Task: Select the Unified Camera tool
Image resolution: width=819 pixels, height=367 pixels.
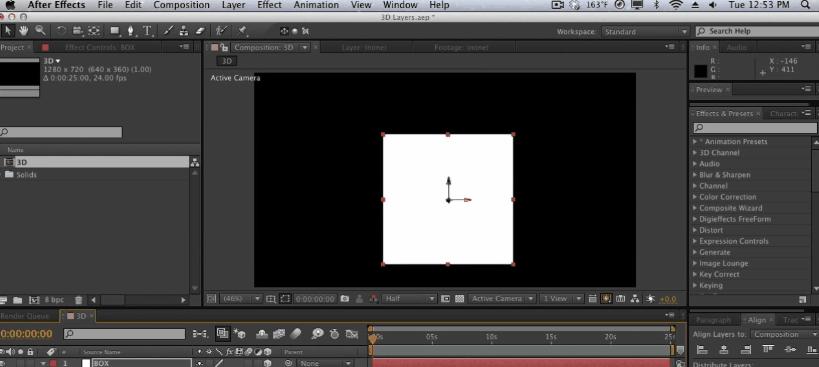Action: click(77, 31)
